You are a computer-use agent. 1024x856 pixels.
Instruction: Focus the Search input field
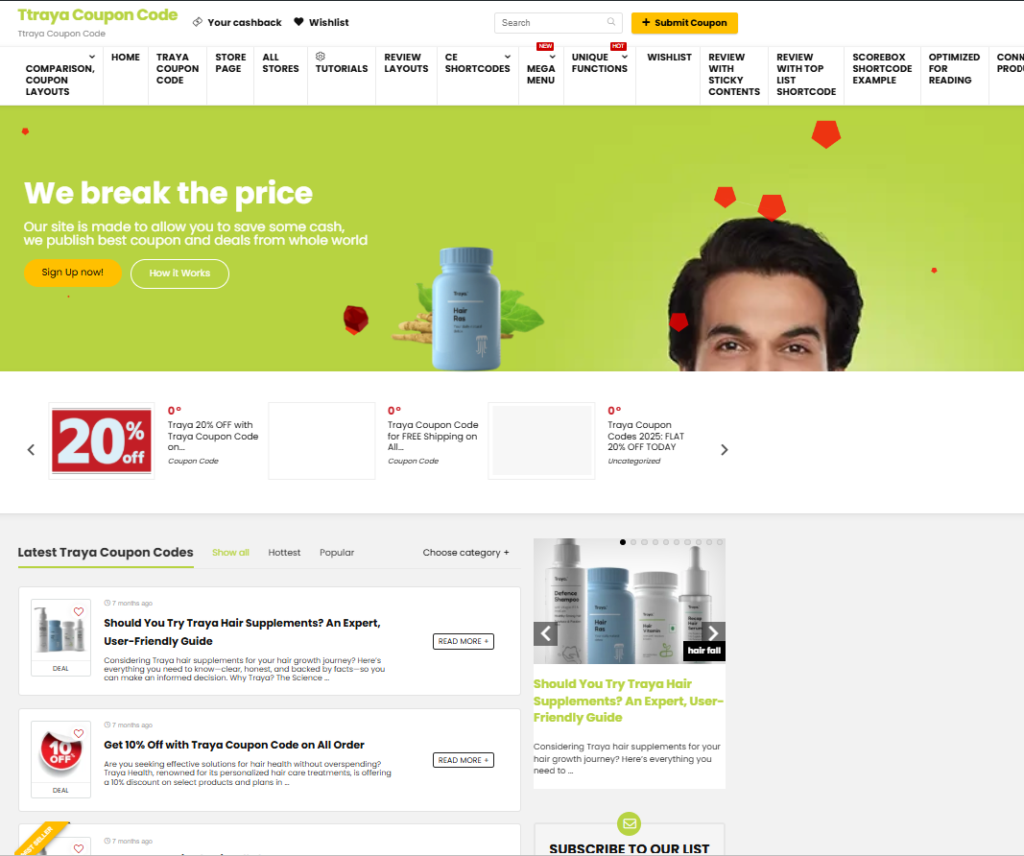coord(552,23)
